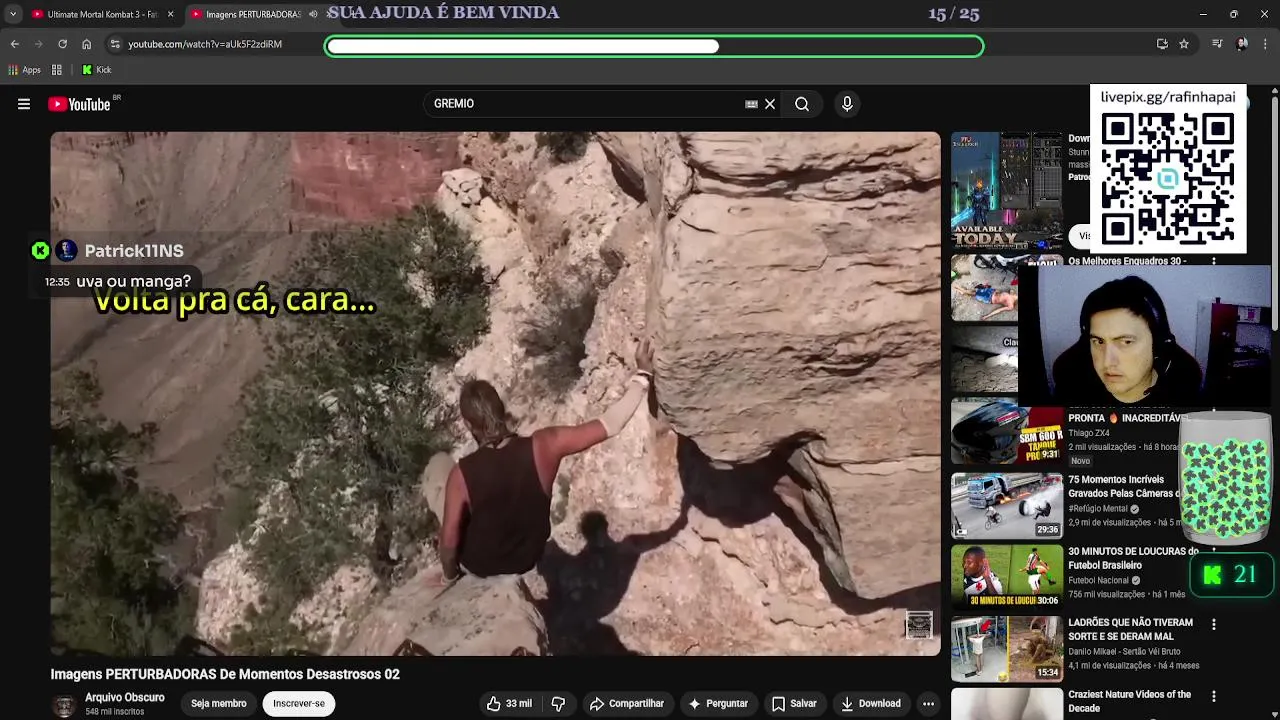Screen dimensions: 1280x720
Task: Open Craziest Nature Videos of the Decade title
Action: point(1129,701)
